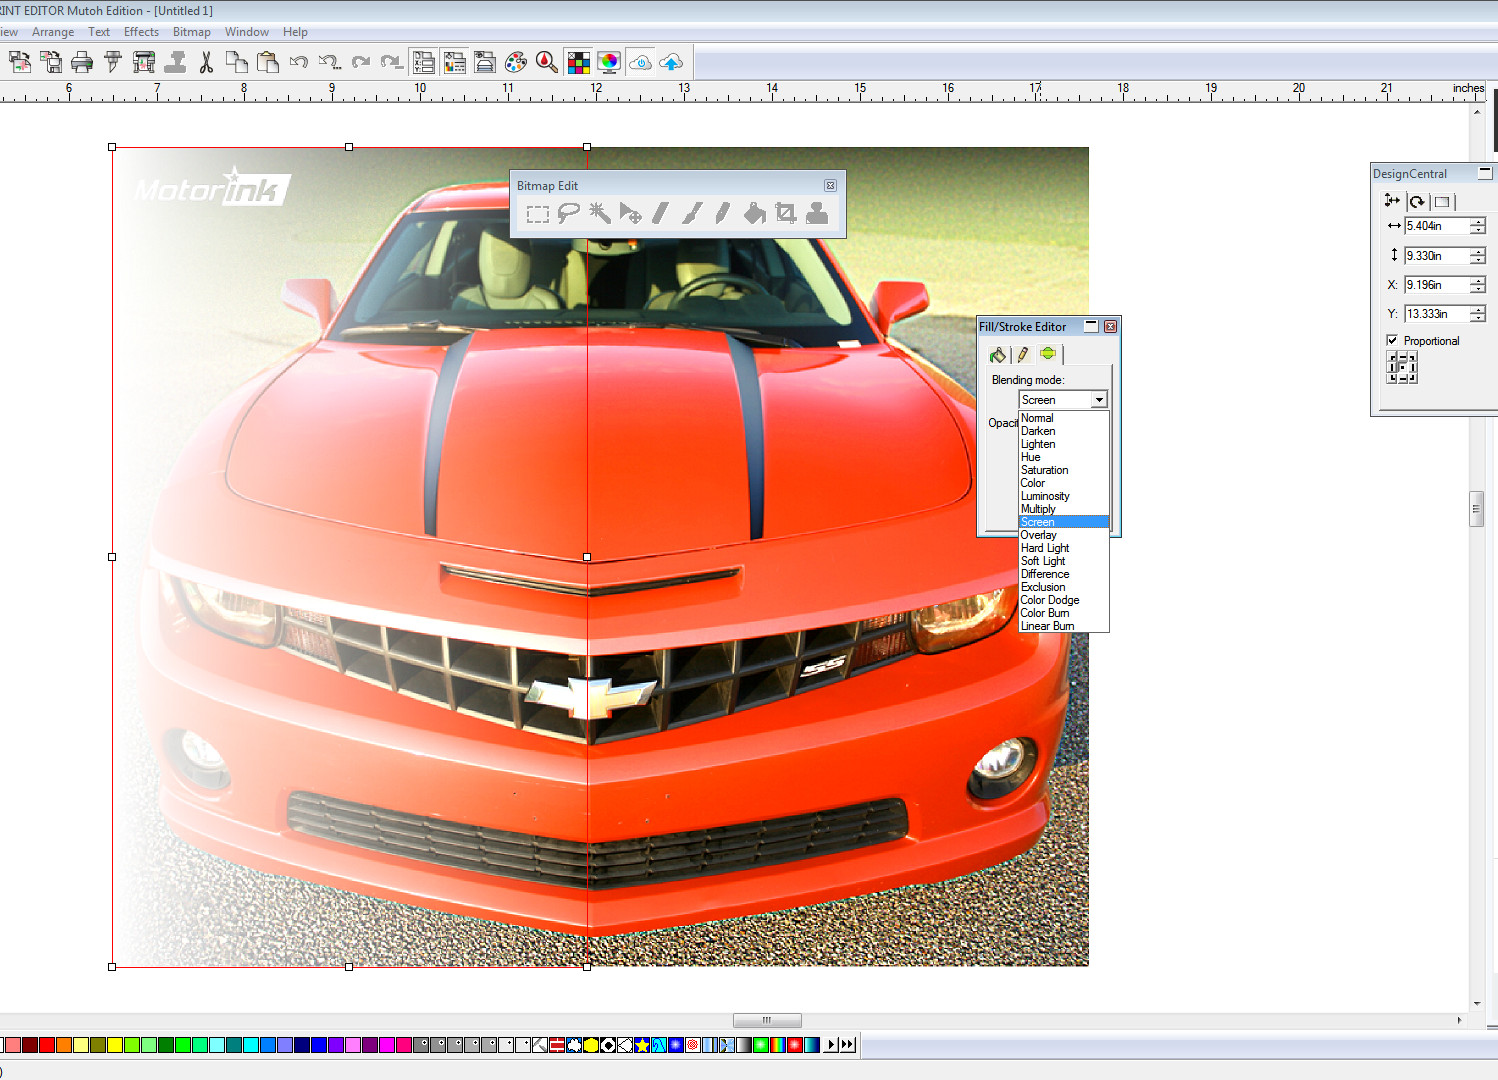Open the stroke pencil tab in Fill/Stroke Editor
The height and width of the screenshot is (1080, 1498).
(1023, 355)
